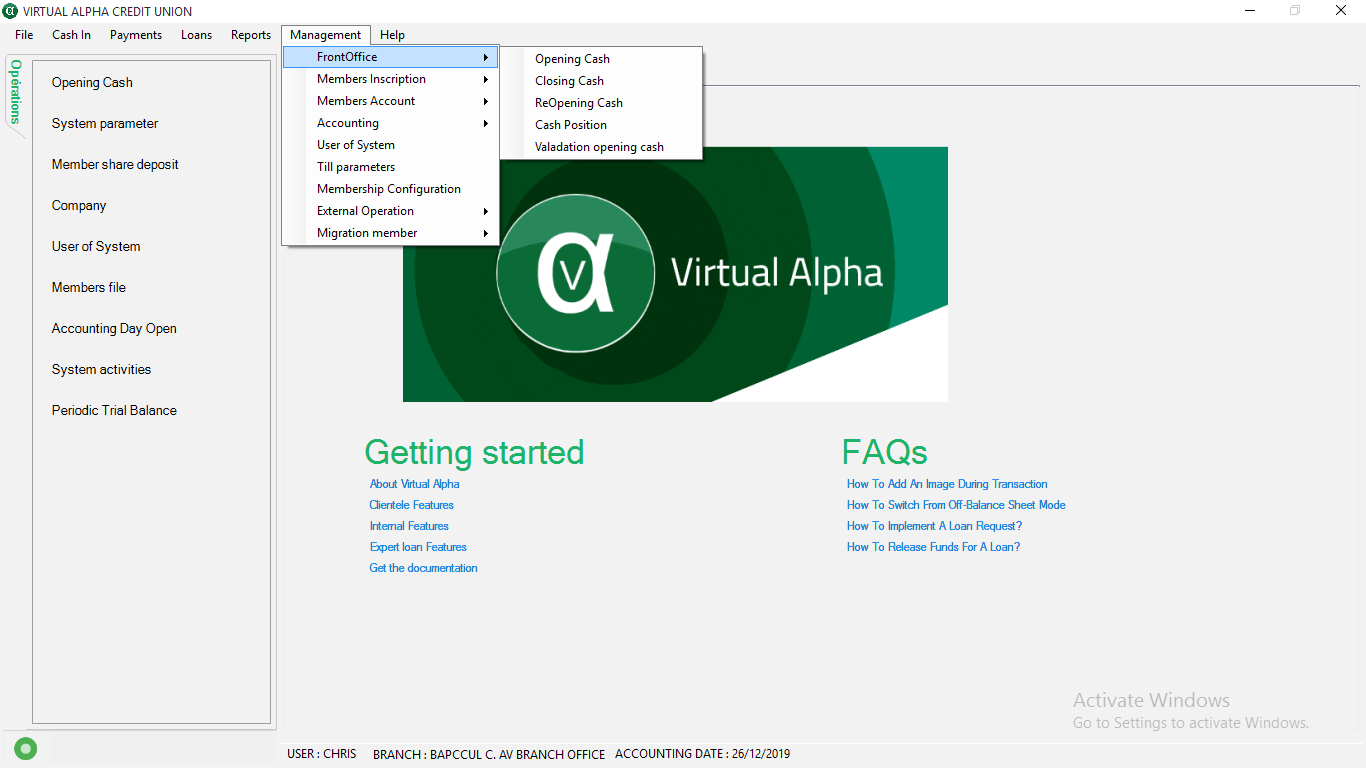Viewport: 1366px width, 768px height.
Task: Click the BRANCH status bar entry
Action: click(x=489, y=754)
